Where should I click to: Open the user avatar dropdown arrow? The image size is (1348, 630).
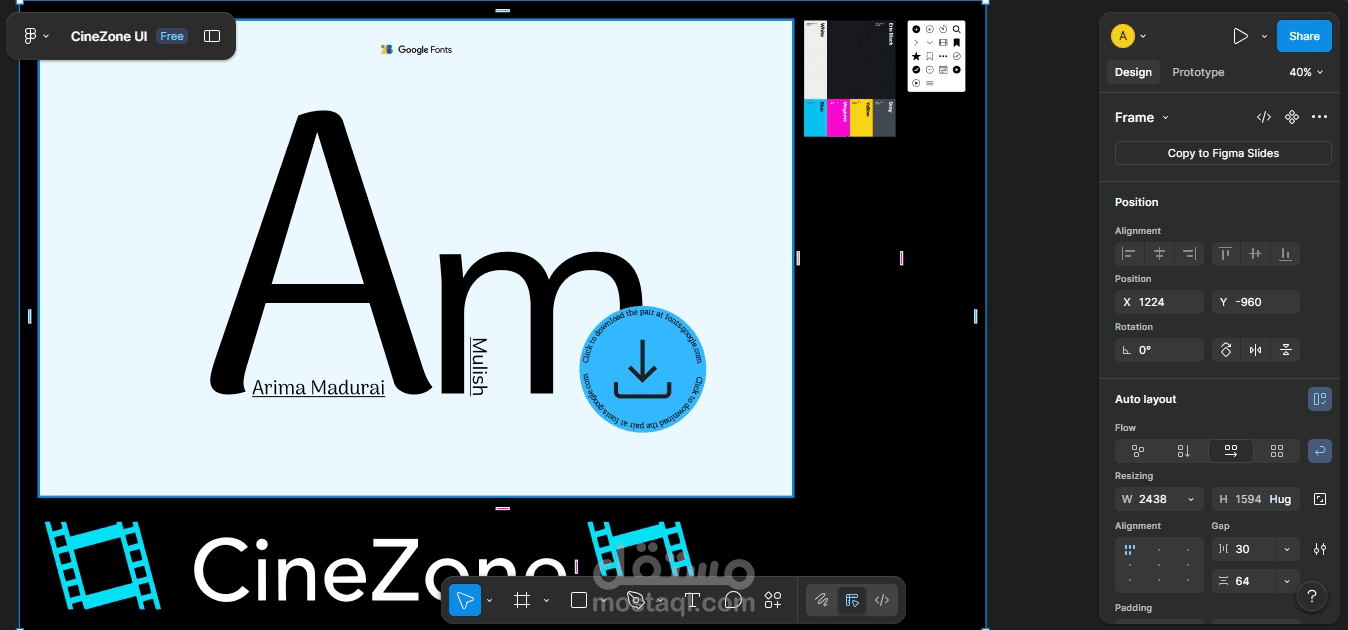pyautogui.click(x=1143, y=36)
